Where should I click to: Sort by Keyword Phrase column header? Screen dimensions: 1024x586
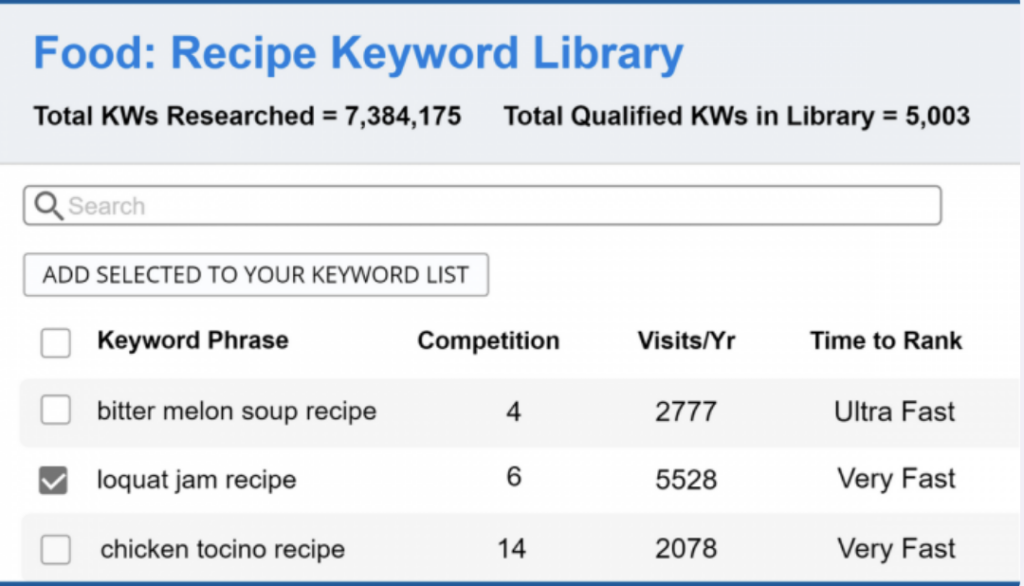tap(192, 340)
